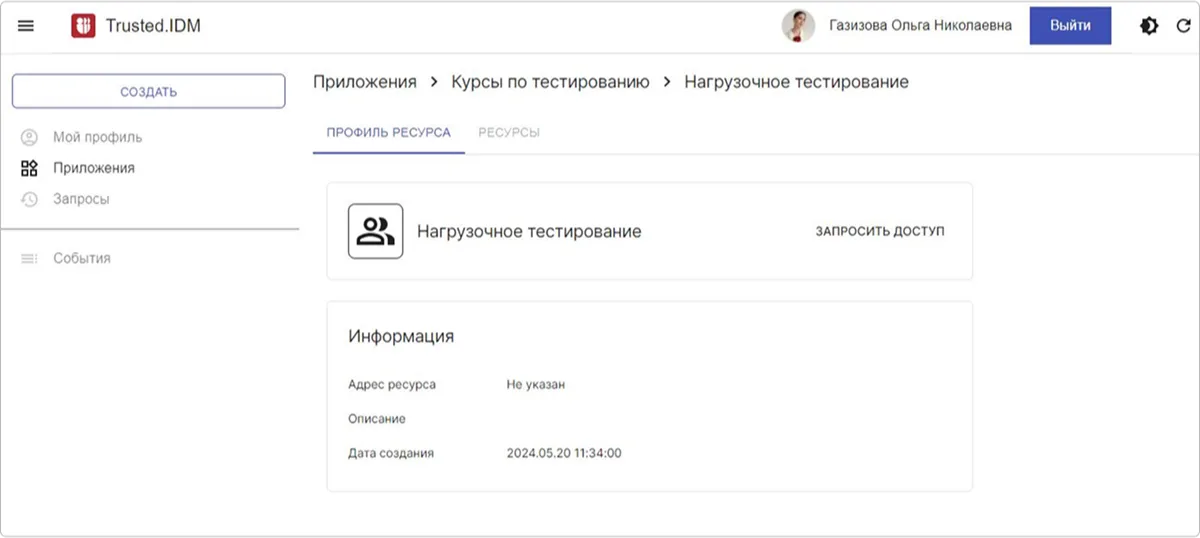Click the username Газизова Ольга Николаевна
The width and height of the screenshot is (1200, 538).
tap(920, 26)
